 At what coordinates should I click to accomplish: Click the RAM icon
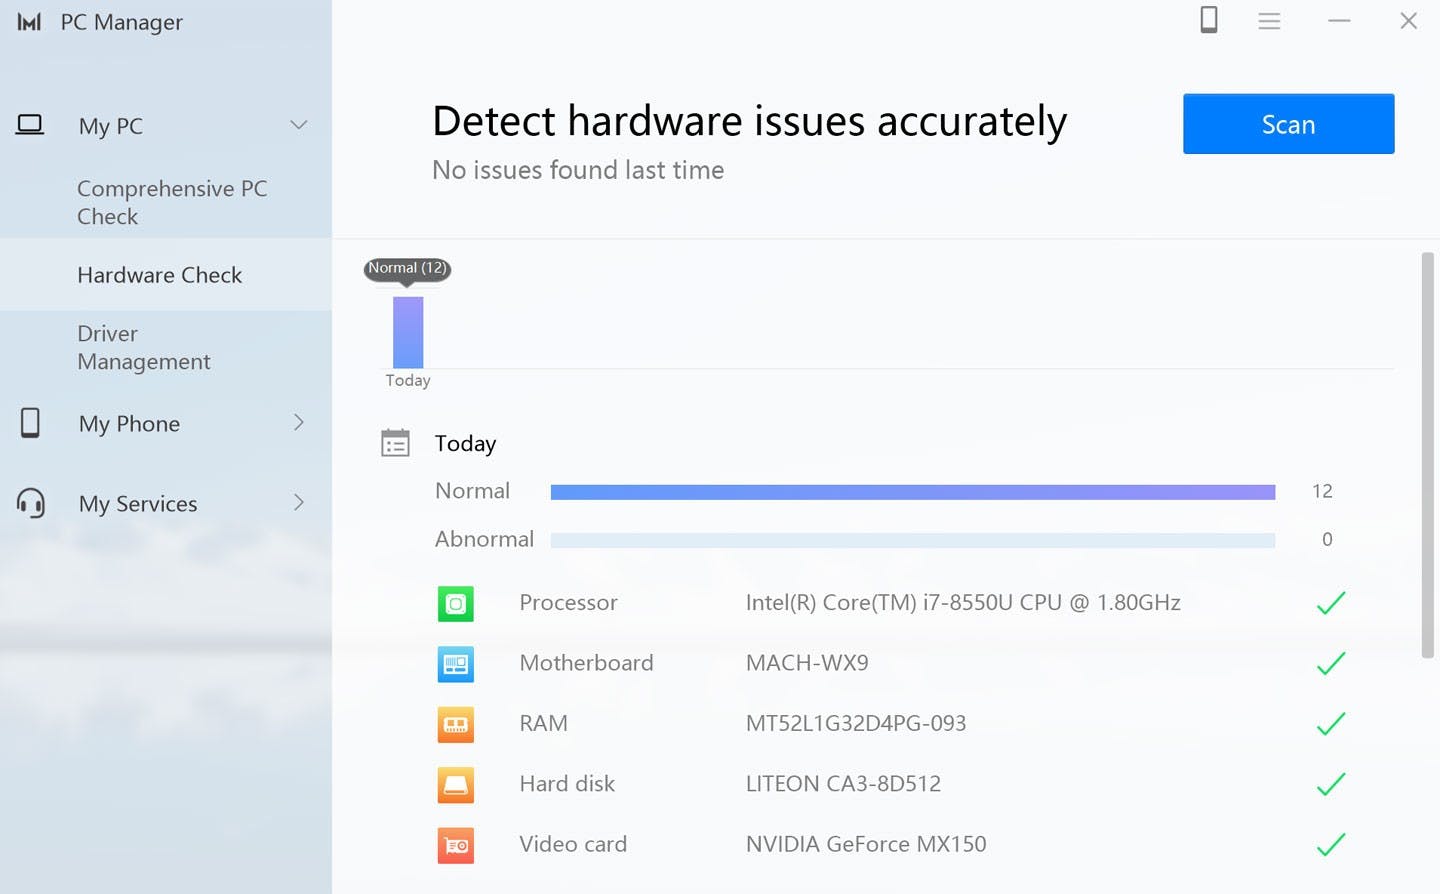pos(456,724)
